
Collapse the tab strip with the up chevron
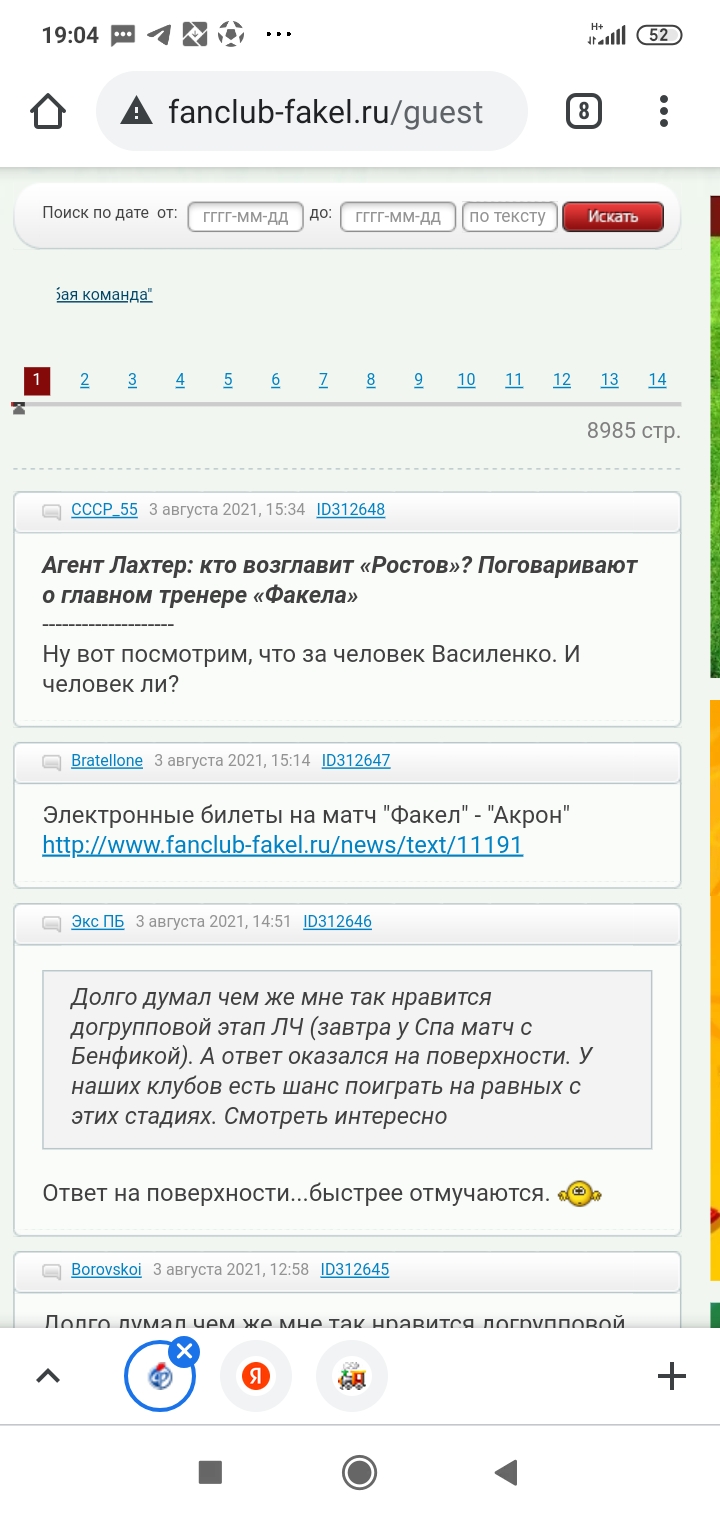tap(48, 1377)
